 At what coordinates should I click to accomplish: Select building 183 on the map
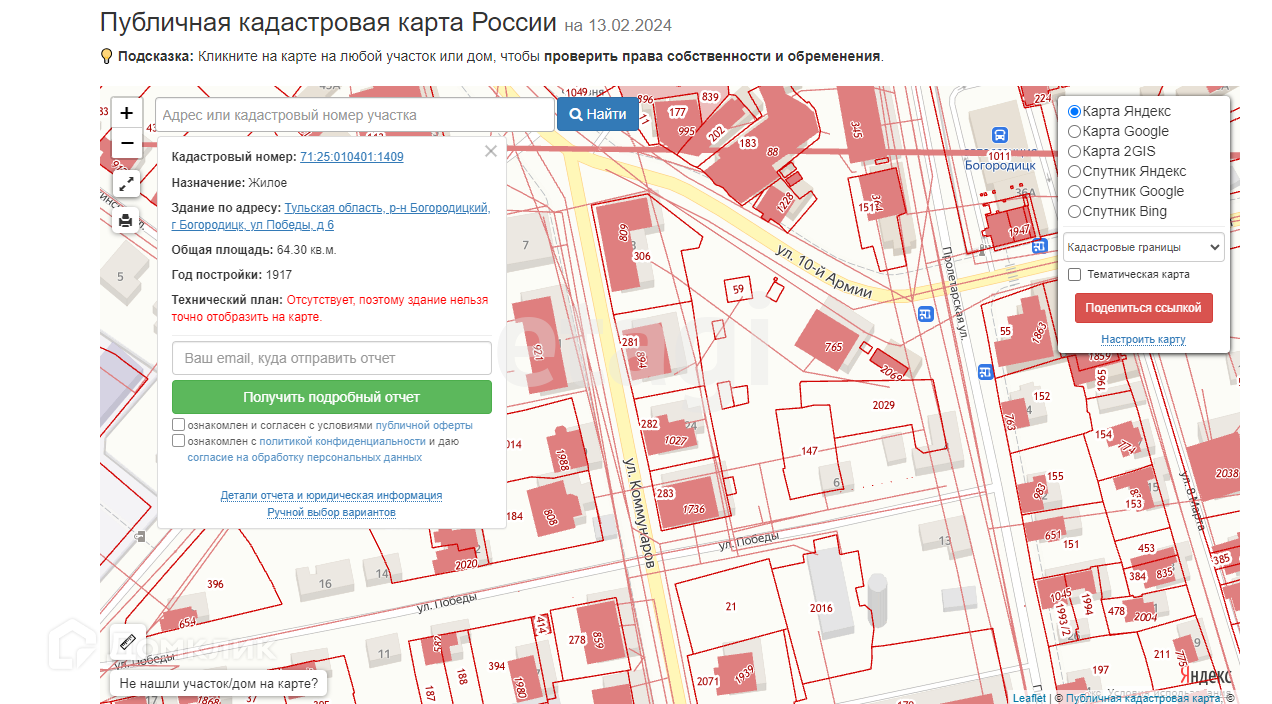tap(747, 143)
